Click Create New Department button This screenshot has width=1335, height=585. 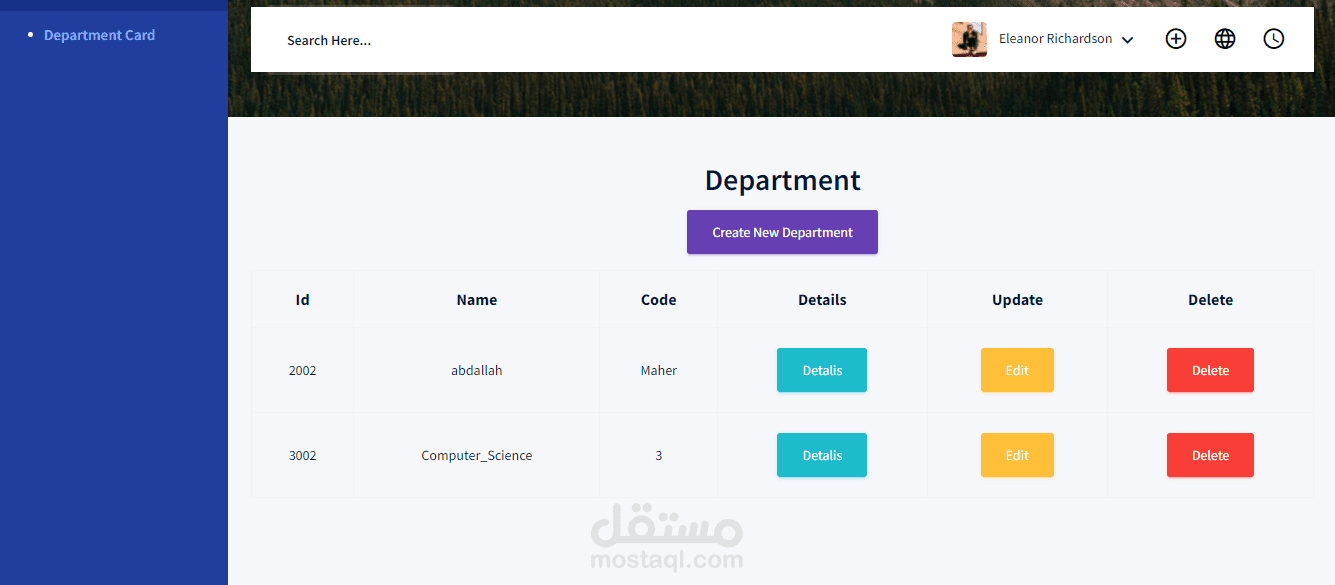point(782,232)
